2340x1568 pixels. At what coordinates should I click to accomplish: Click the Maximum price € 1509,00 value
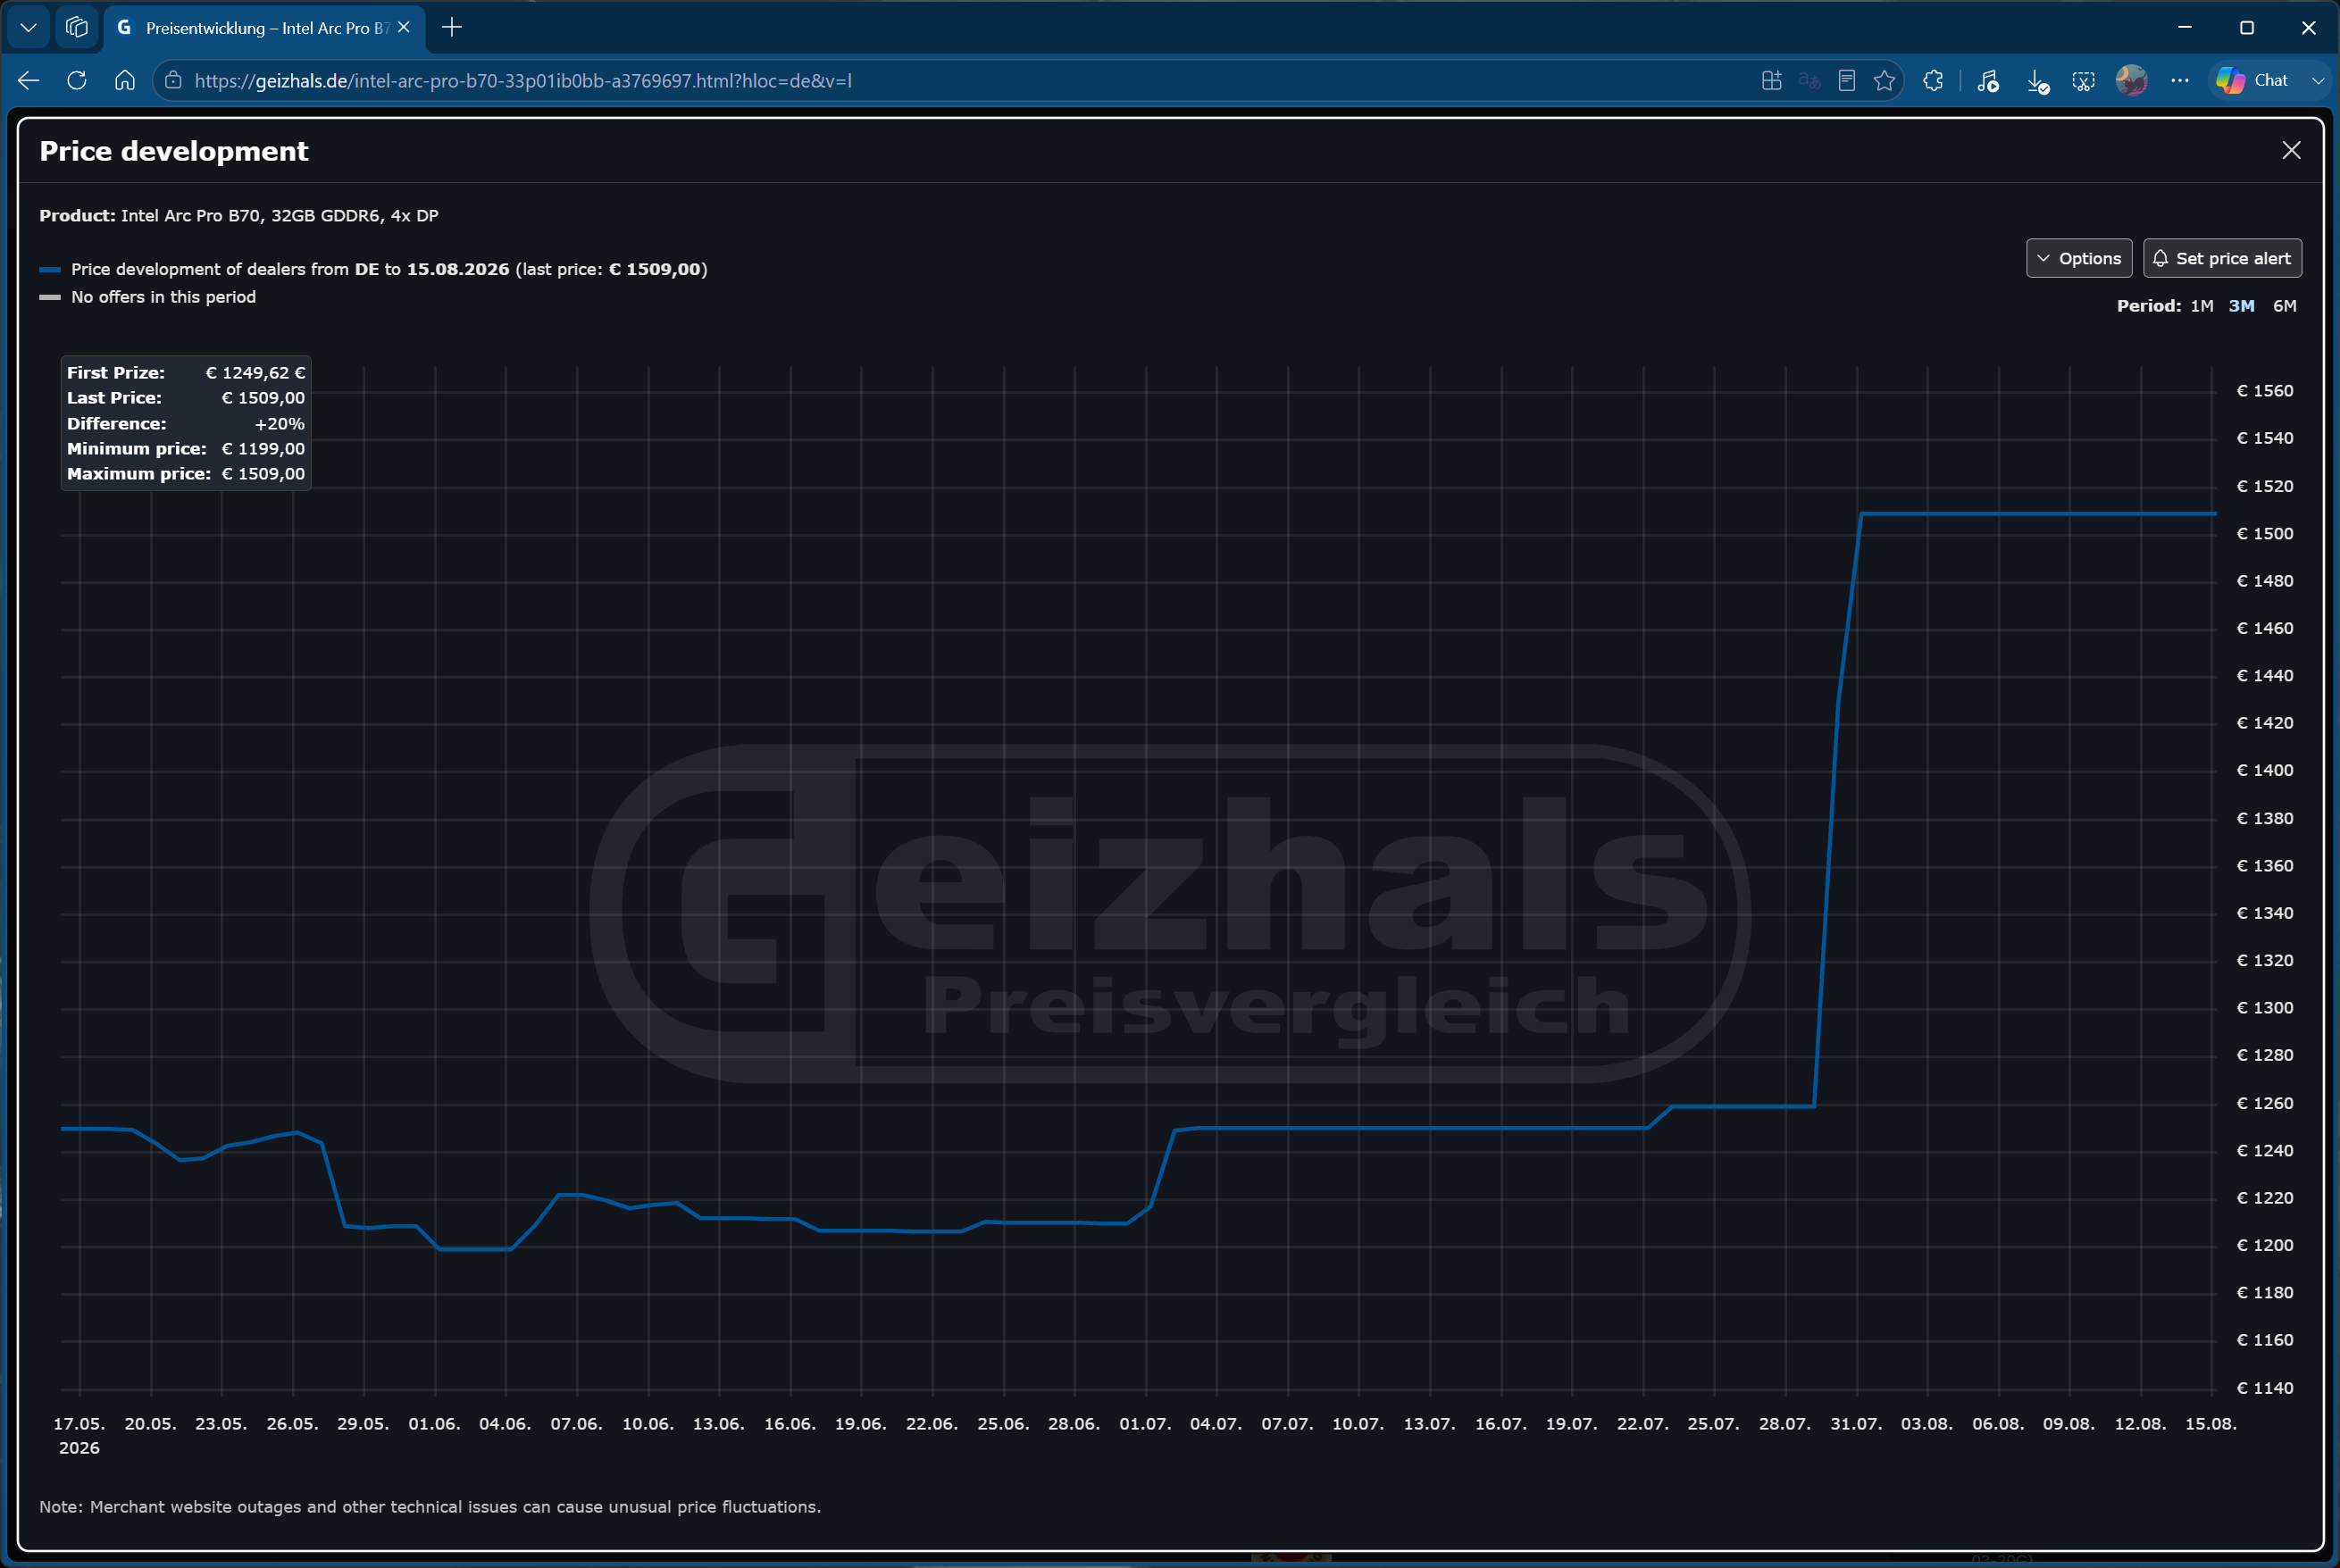pos(263,474)
